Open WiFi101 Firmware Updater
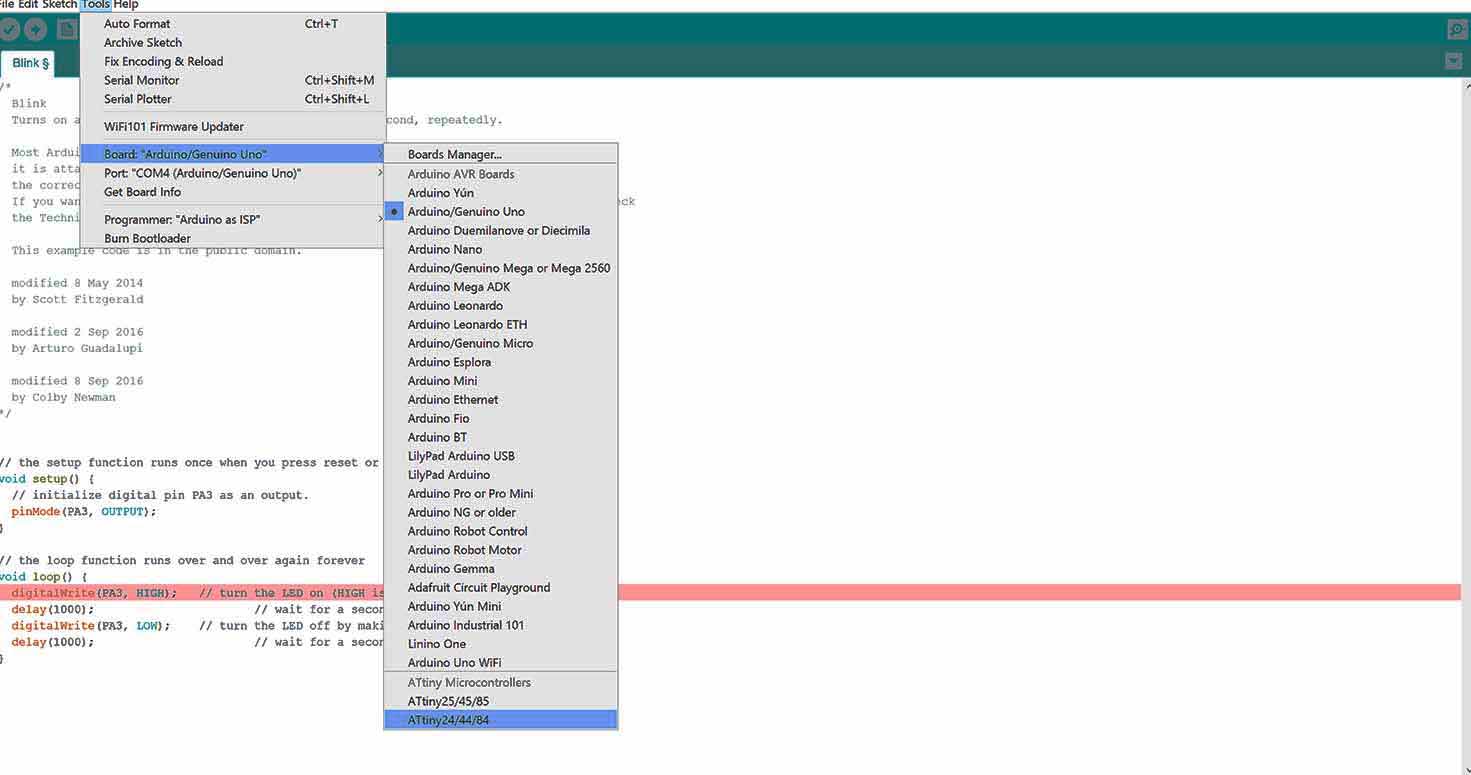This screenshot has height=775, width=1471. click(232, 127)
